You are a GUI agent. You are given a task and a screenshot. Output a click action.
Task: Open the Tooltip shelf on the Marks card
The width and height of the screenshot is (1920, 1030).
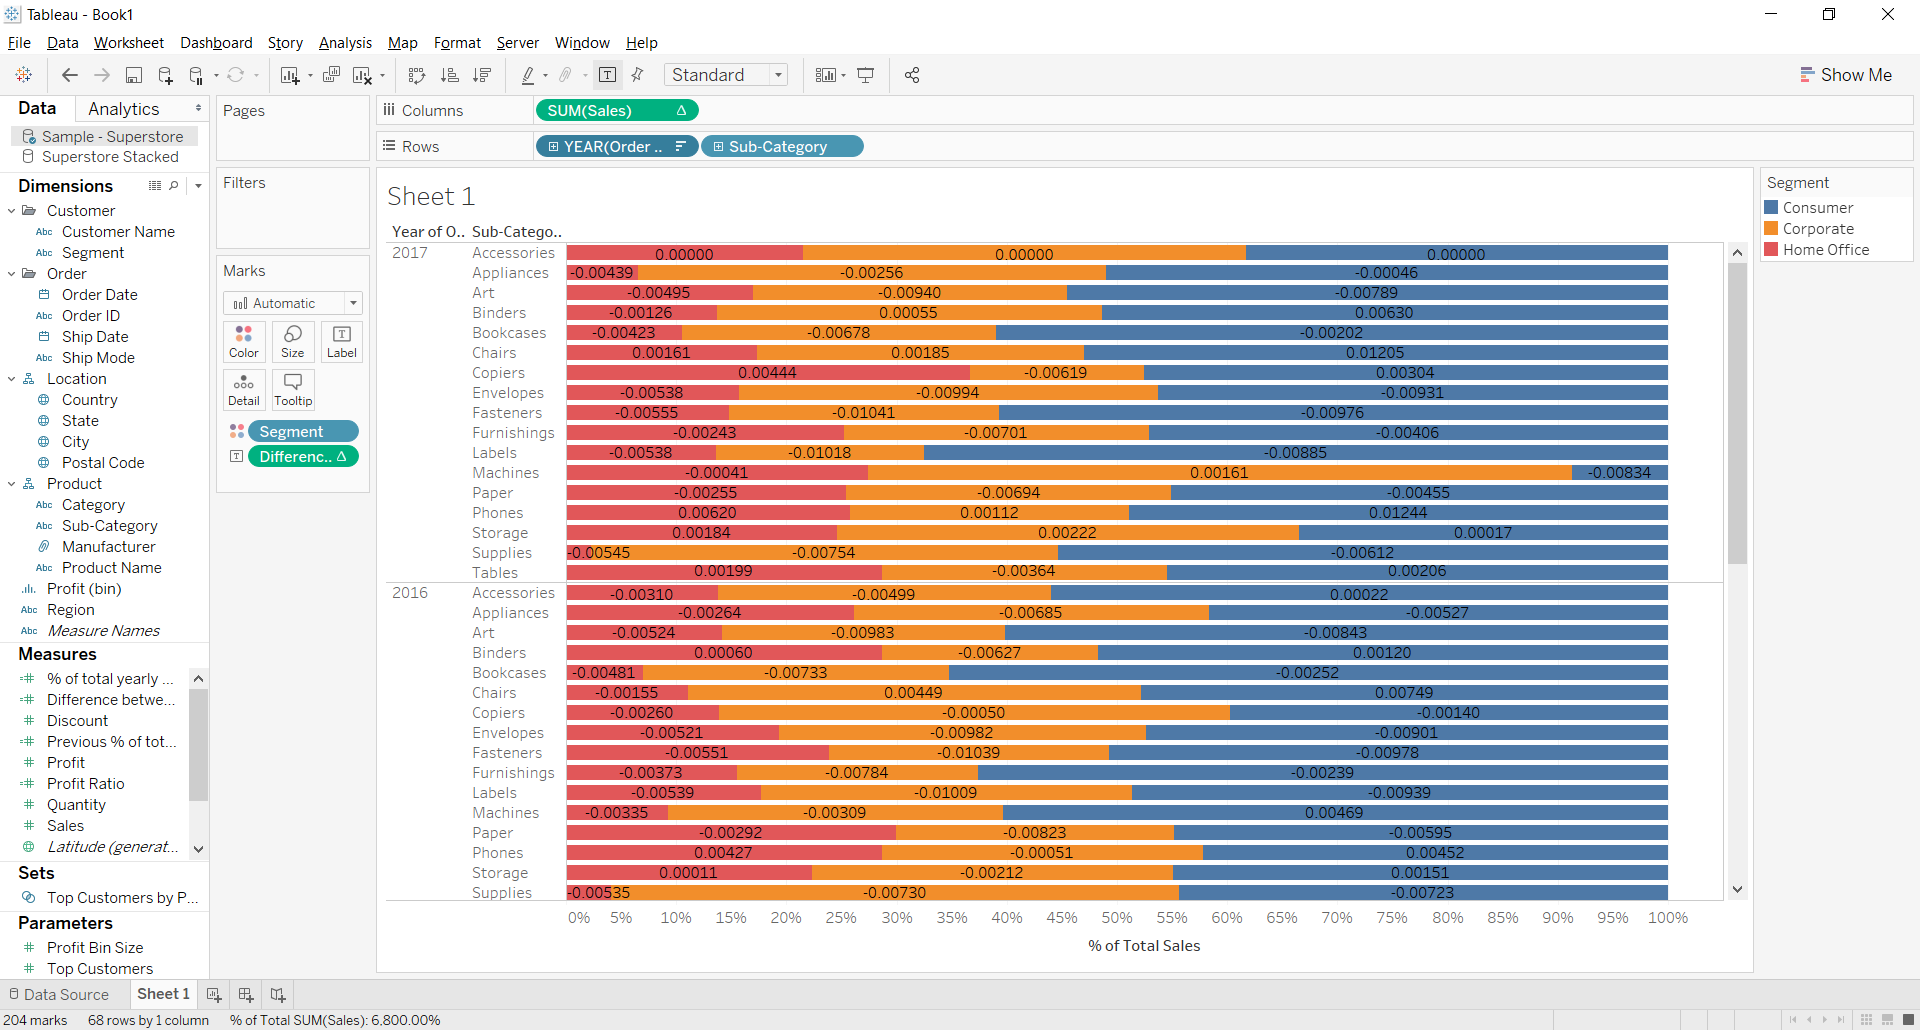pyautogui.click(x=292, y=389)
